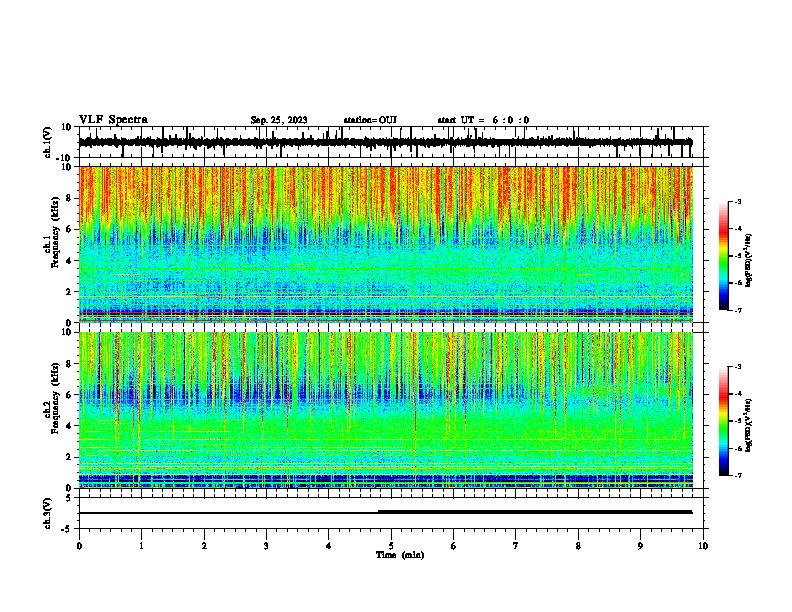The width and height of the screenshot is (792, 612).
Task: Click the 'Time (min)' axis label
Action: 400,555
